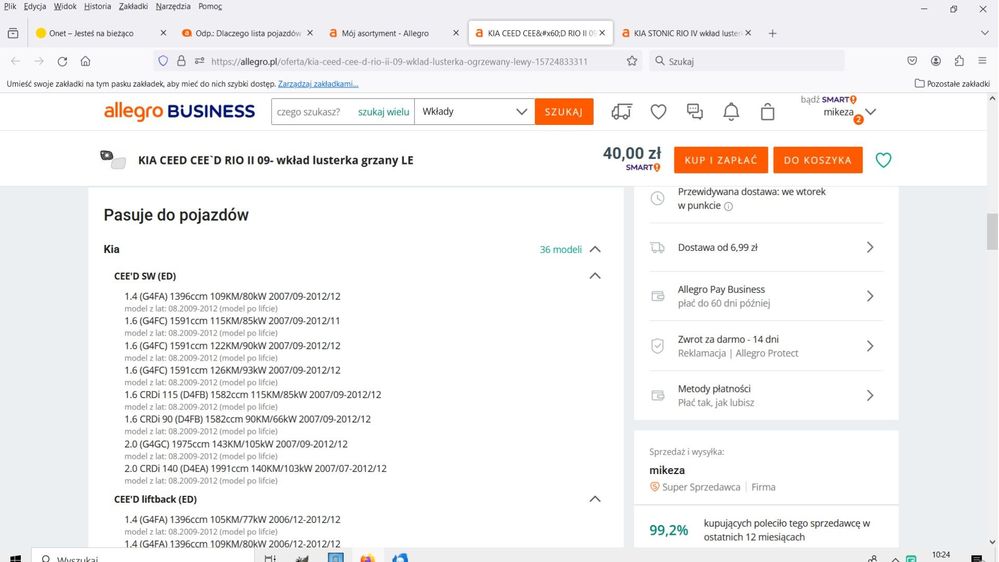This screenshot has width=999, height=562.
Task: Open Firefox application menu hamburger icon
Action: [982, 61]
